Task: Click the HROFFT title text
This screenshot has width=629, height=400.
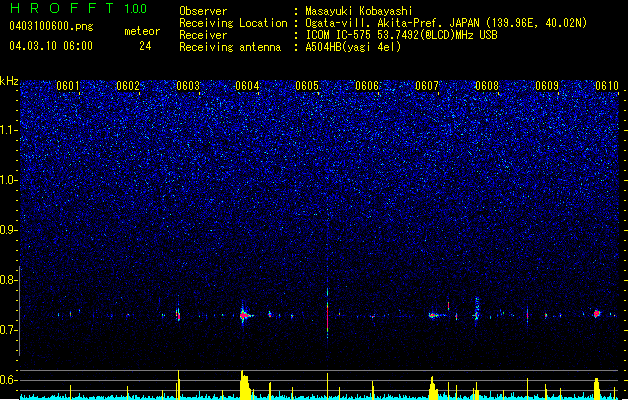Action: pyautogui.click(x=62, y=8)
